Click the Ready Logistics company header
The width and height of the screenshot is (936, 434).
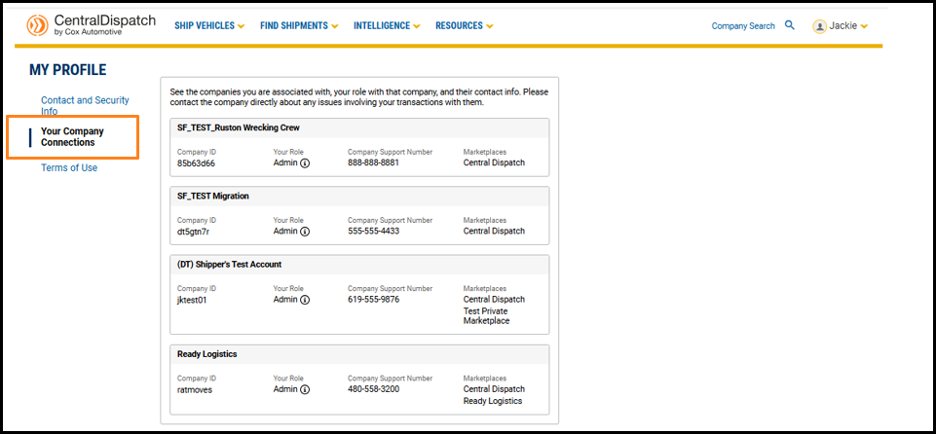pyautogui.click(x=207, y=354)
